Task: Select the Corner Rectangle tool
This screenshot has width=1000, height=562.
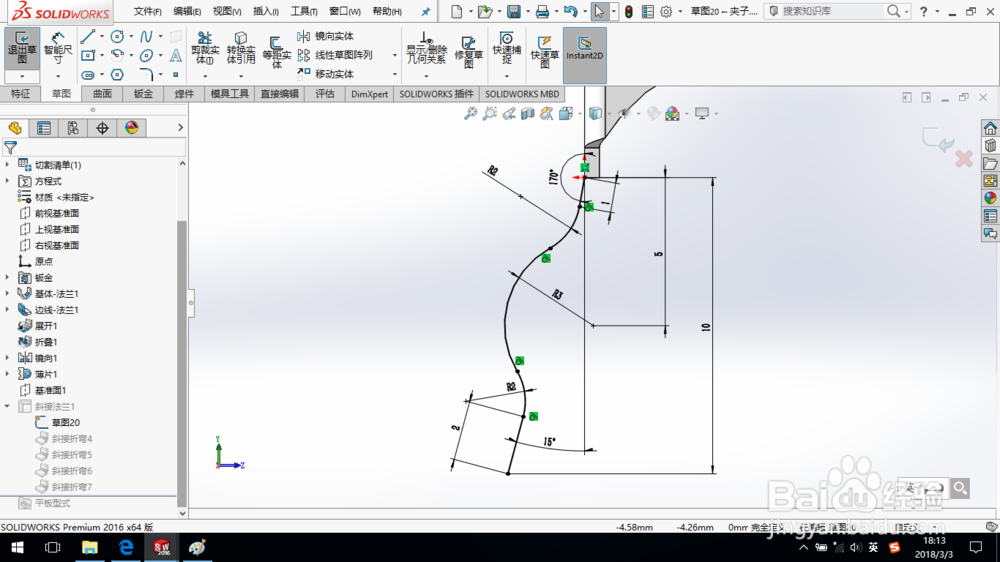Action: pyautogui.click(x=88, y=55)
